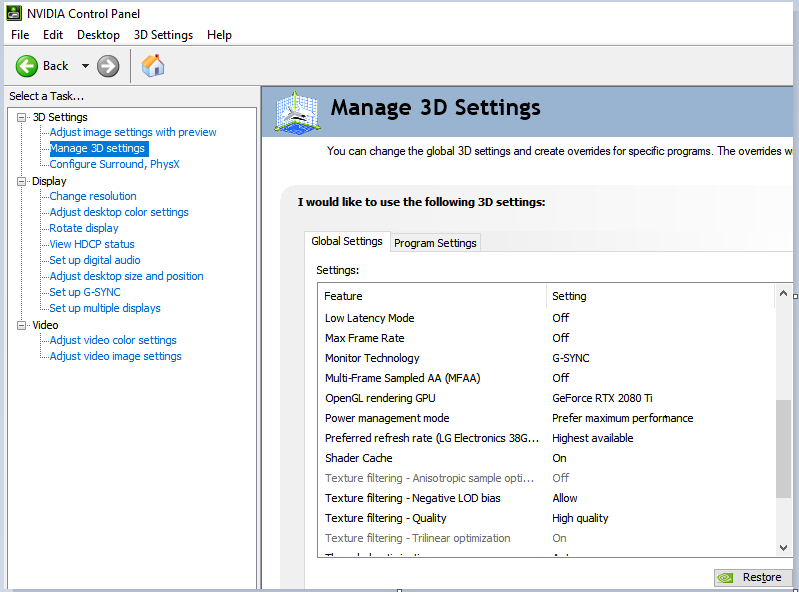The width and height of the screenshot is (799, 592).
Task: Switch to the Global Settings tab
Action: [347, 241]
